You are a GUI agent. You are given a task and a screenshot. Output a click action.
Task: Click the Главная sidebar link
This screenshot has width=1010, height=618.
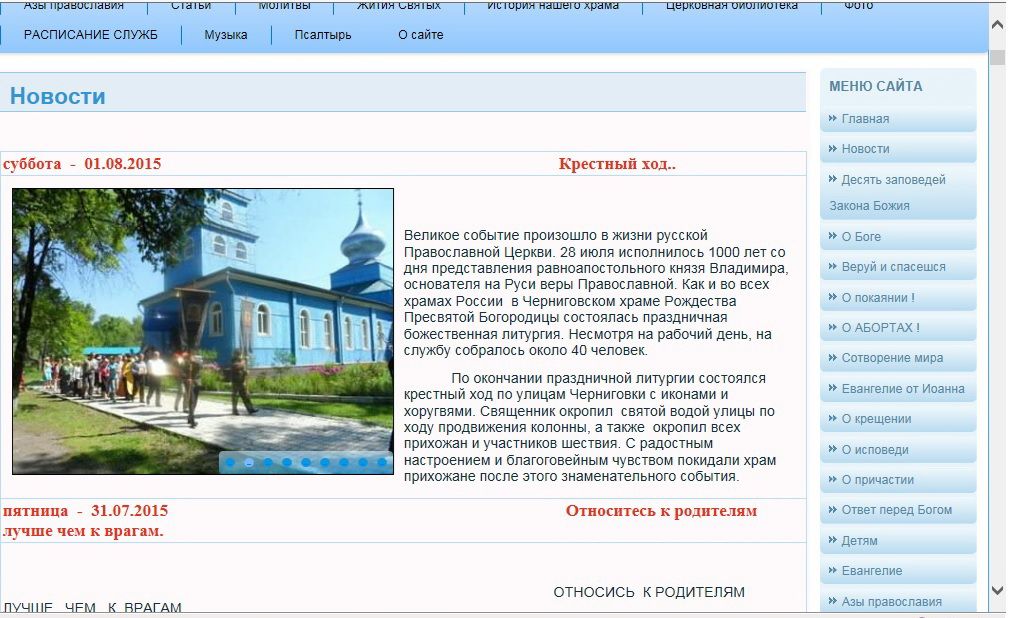[x=865, y=119]
